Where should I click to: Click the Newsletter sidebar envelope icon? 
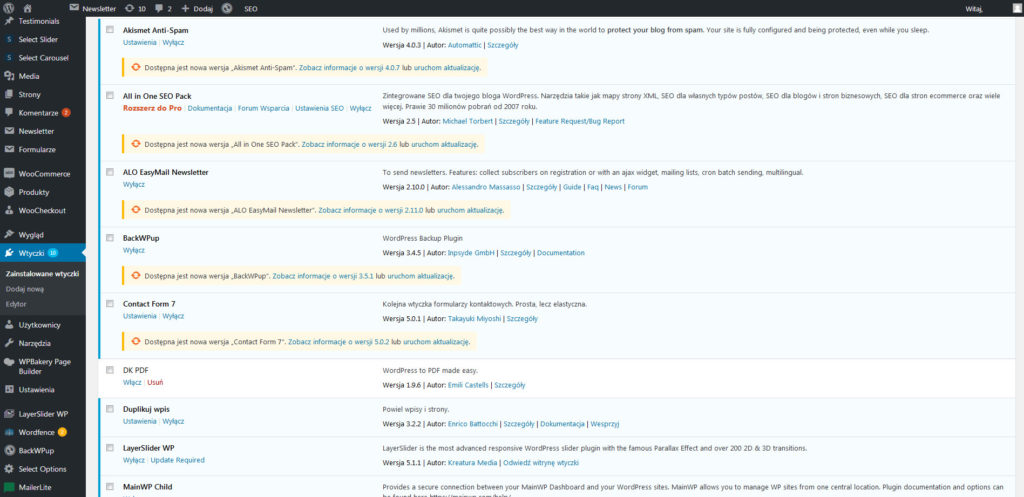point(8,131)
